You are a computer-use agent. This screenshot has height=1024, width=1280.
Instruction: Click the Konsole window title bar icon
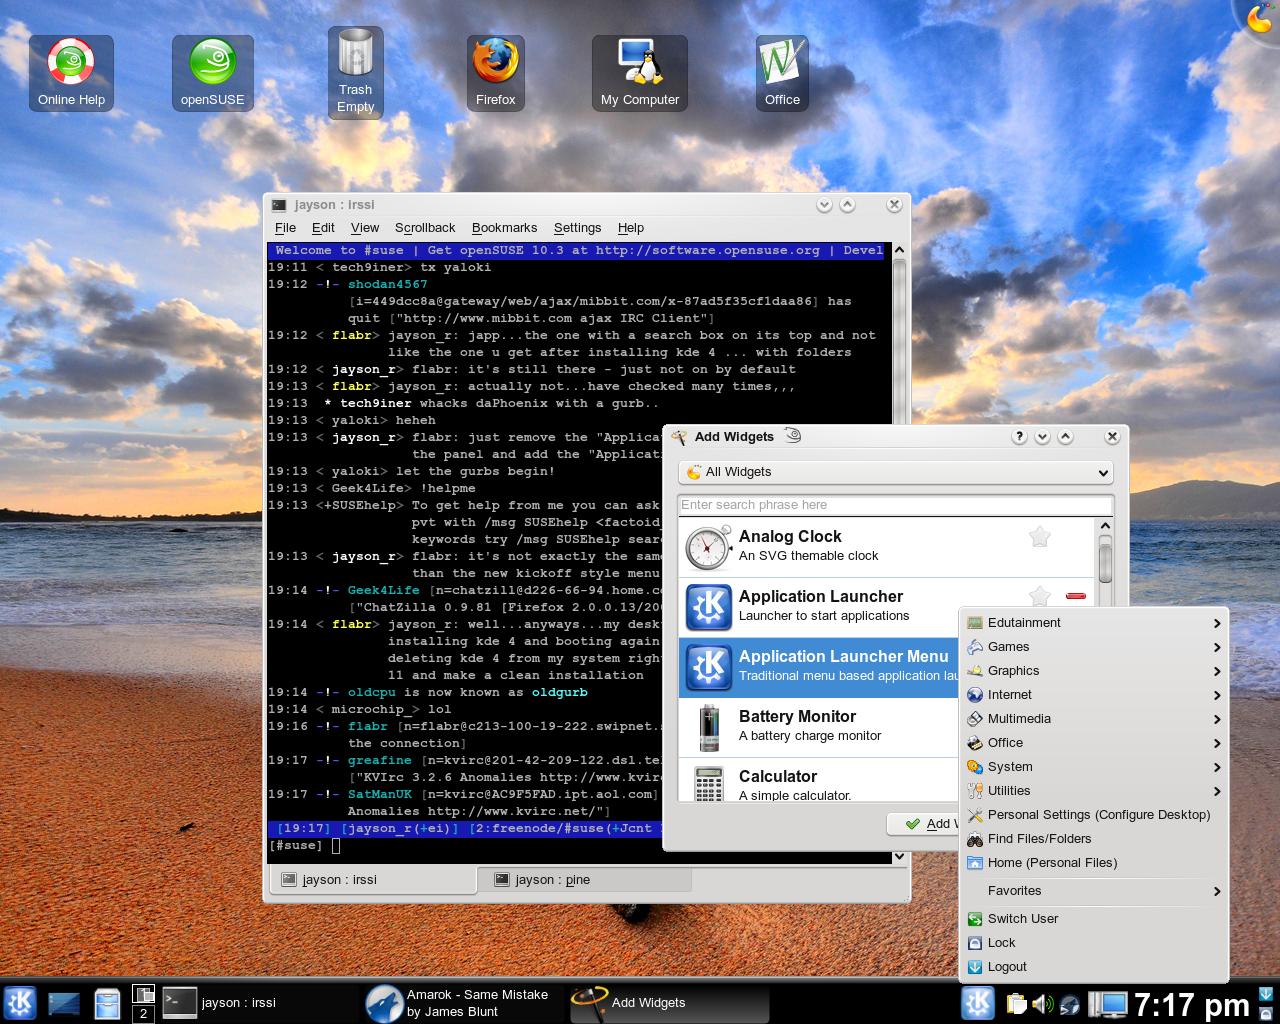pos(279,205)
